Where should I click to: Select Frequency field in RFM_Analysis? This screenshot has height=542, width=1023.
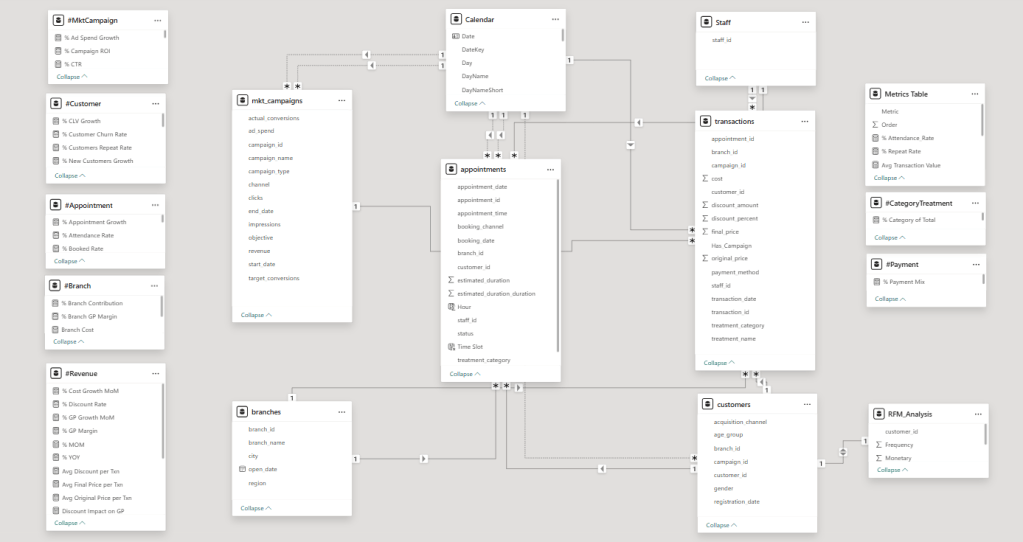click(898, 444)
